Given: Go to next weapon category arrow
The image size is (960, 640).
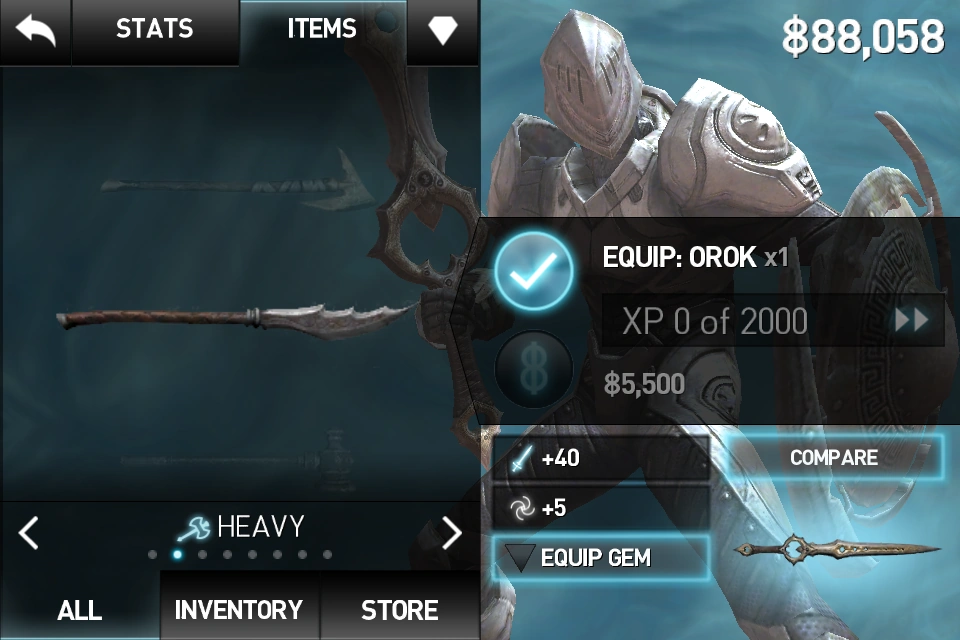Looking at the screenshot, I should click(452, 532).
